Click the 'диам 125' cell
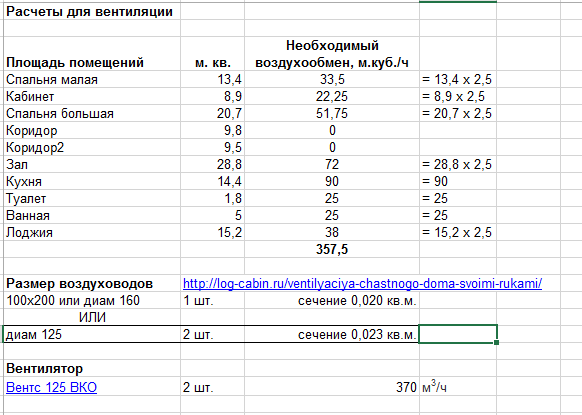Viewport: 582px width, 415px height. pyautogui.click(x=92, y=334)
